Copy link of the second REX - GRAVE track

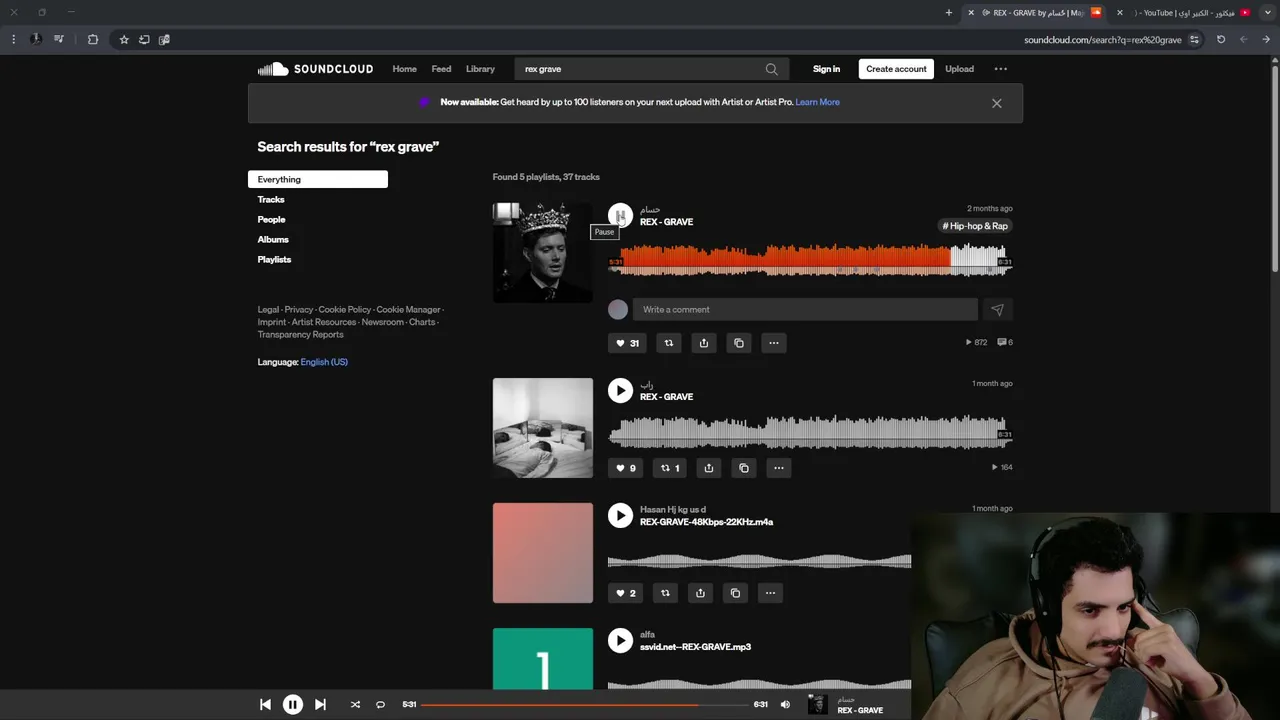click(744, 468)
